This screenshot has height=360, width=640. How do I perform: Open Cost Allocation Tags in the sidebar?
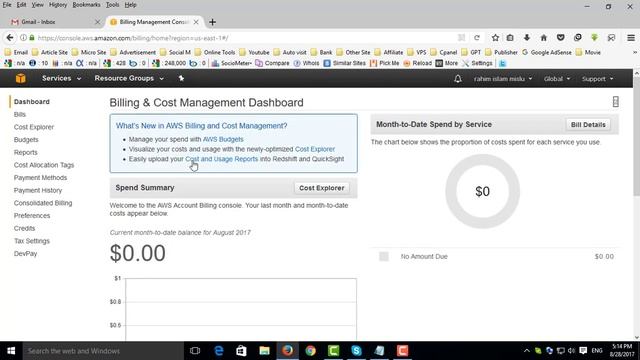[44, 165]
